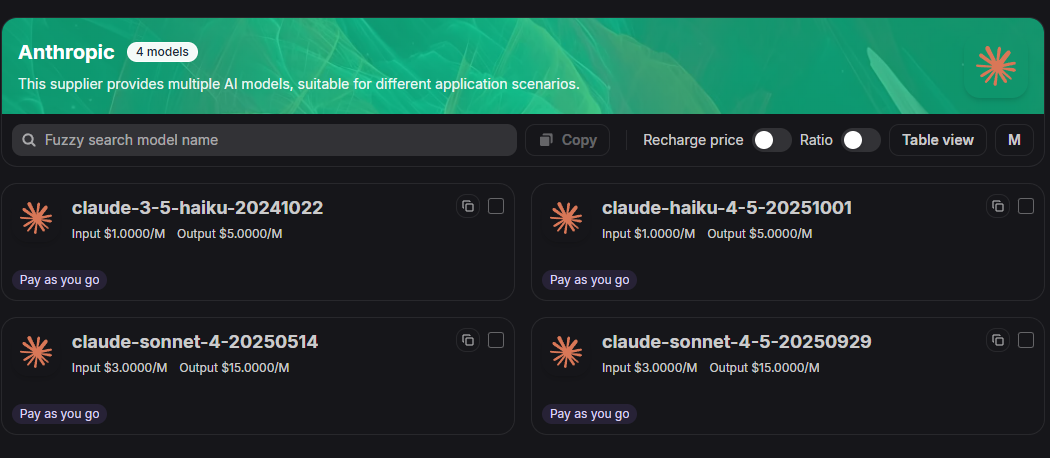Check the claude-sonnet-4-5-20250929 checkbox
The image size is (1050, 458).
[1026, 340]
